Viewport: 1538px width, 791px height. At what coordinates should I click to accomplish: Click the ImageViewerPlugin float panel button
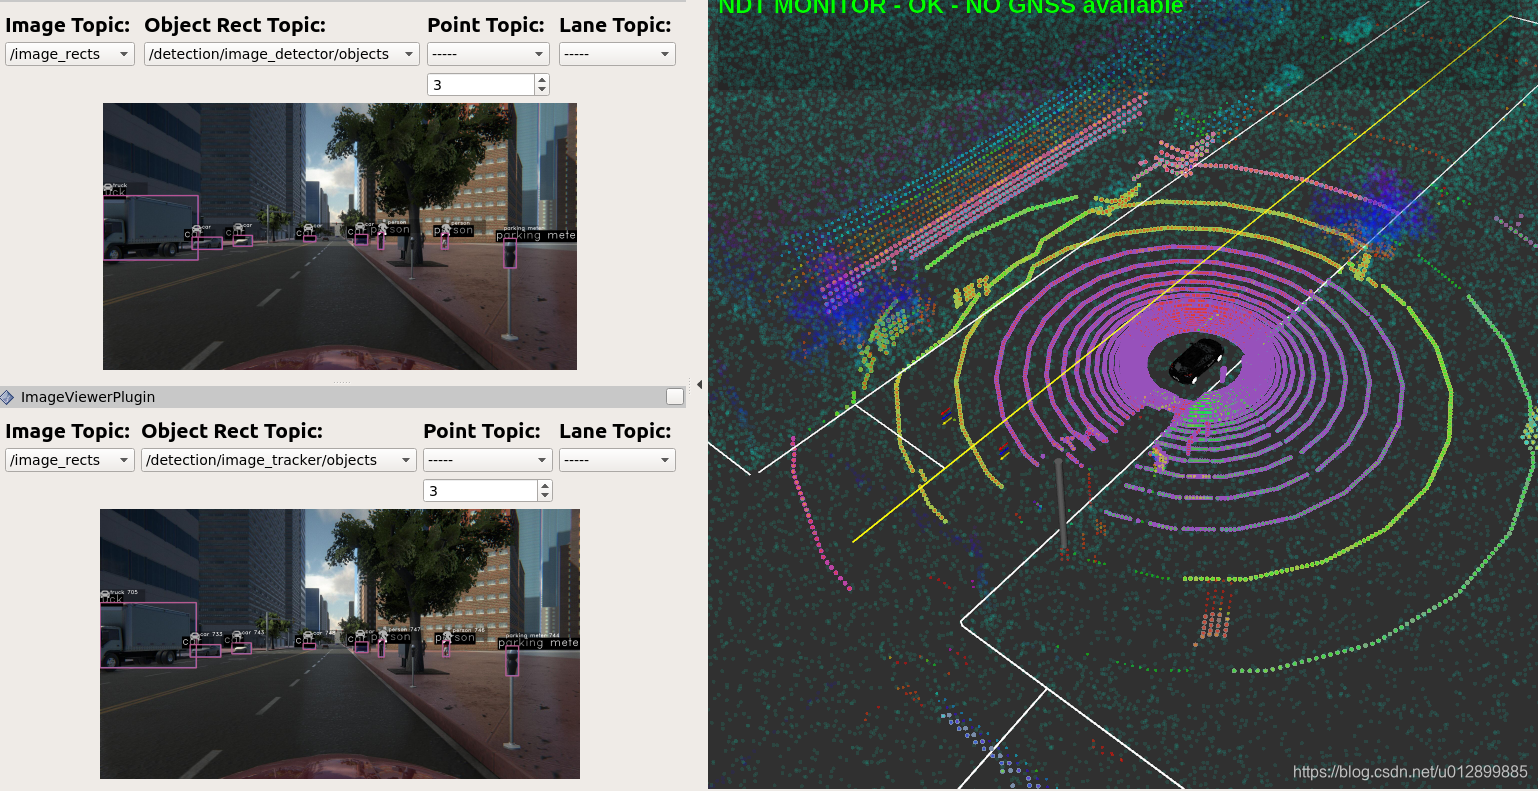point(675,397)
